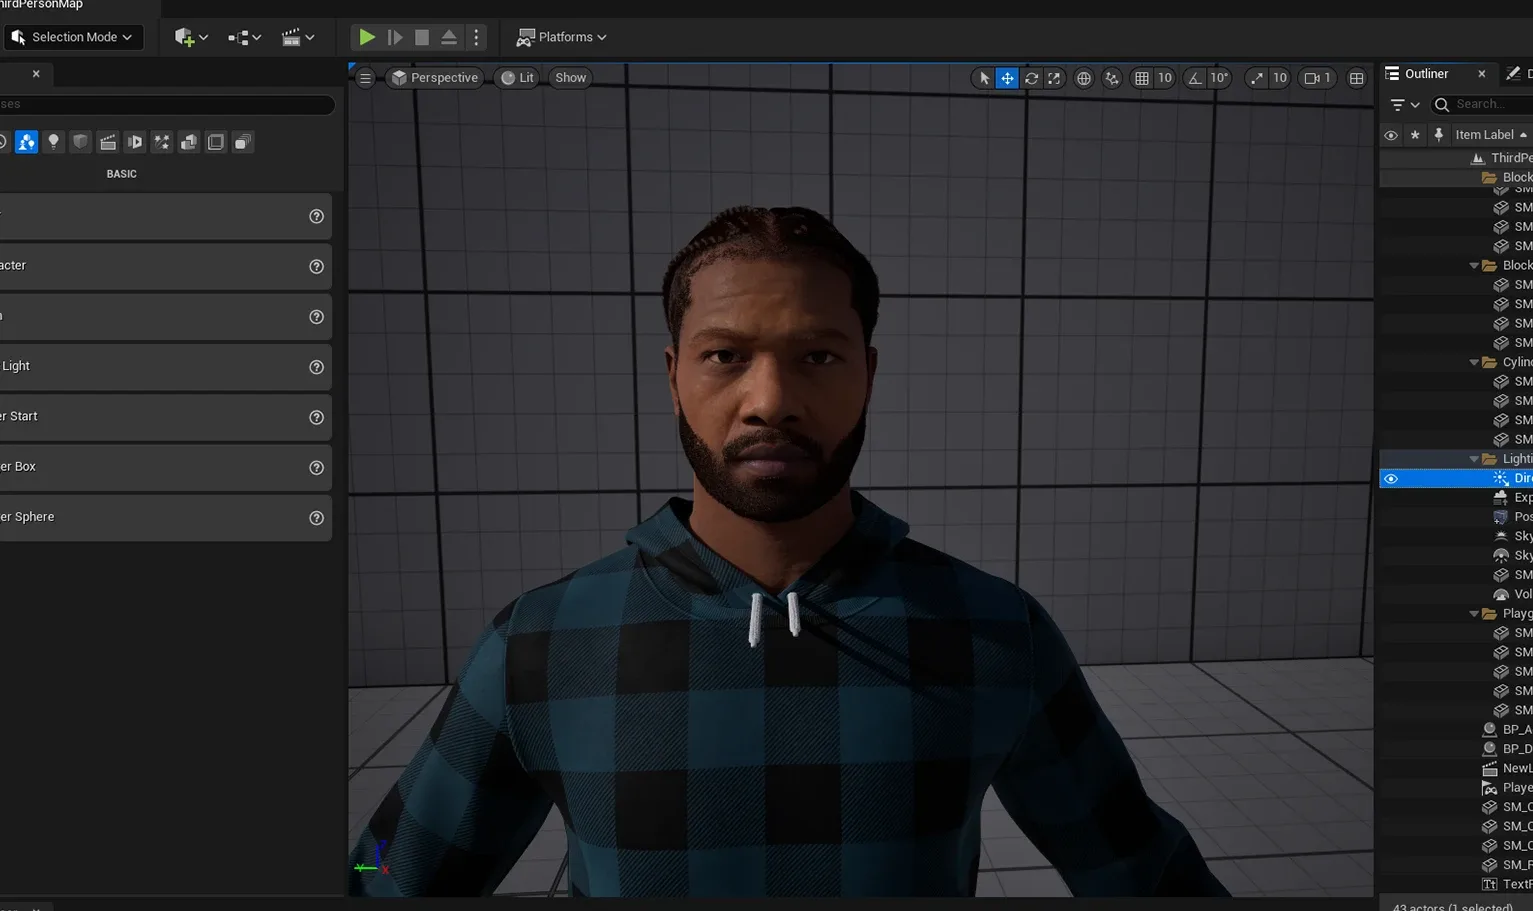Click the Place Actors search field
The width and height of the screenshot is (1533, 911).
click(165, 104)
